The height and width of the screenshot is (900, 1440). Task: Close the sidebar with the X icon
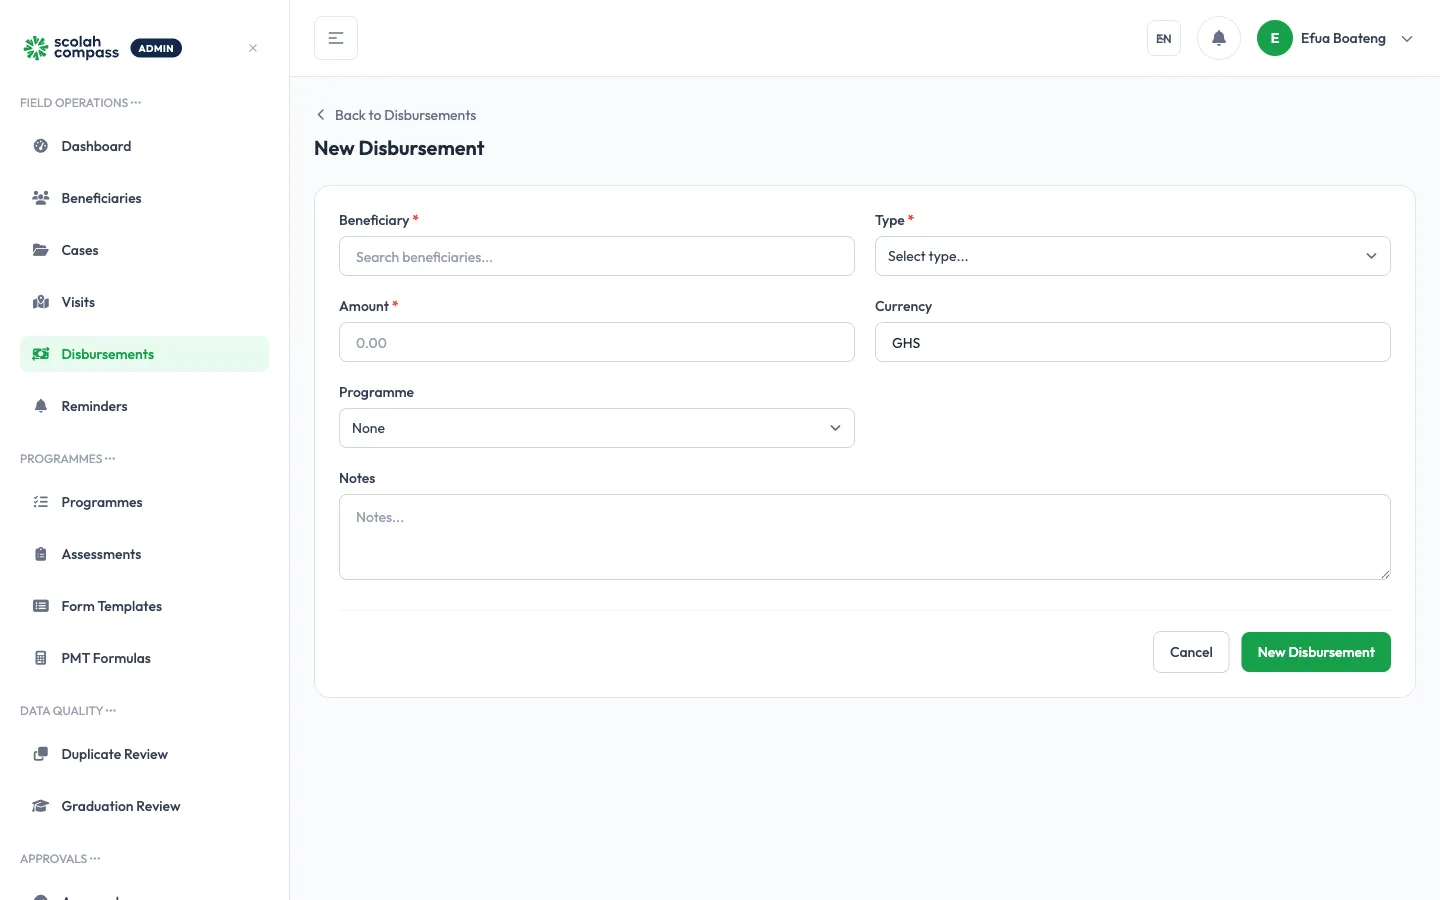pos(253,48)
